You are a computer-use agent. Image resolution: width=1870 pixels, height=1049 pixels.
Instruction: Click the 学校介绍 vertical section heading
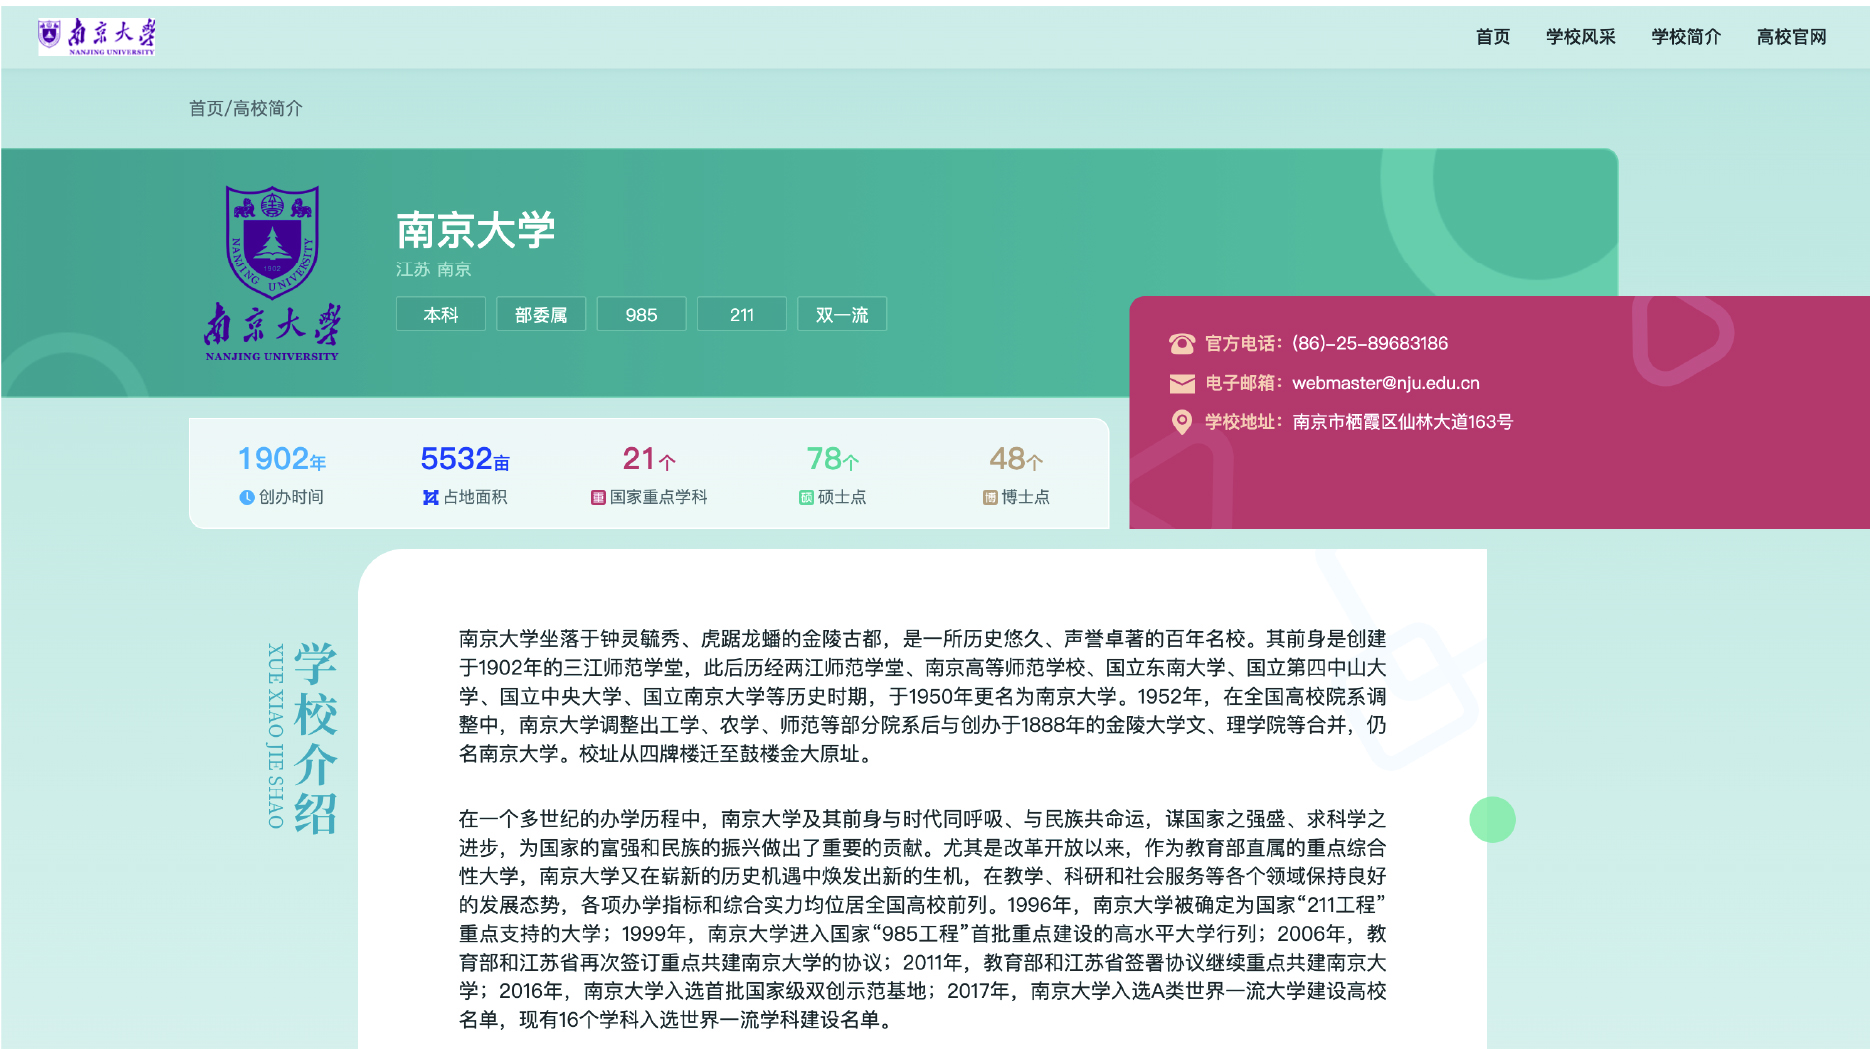[x=315, y=738]
